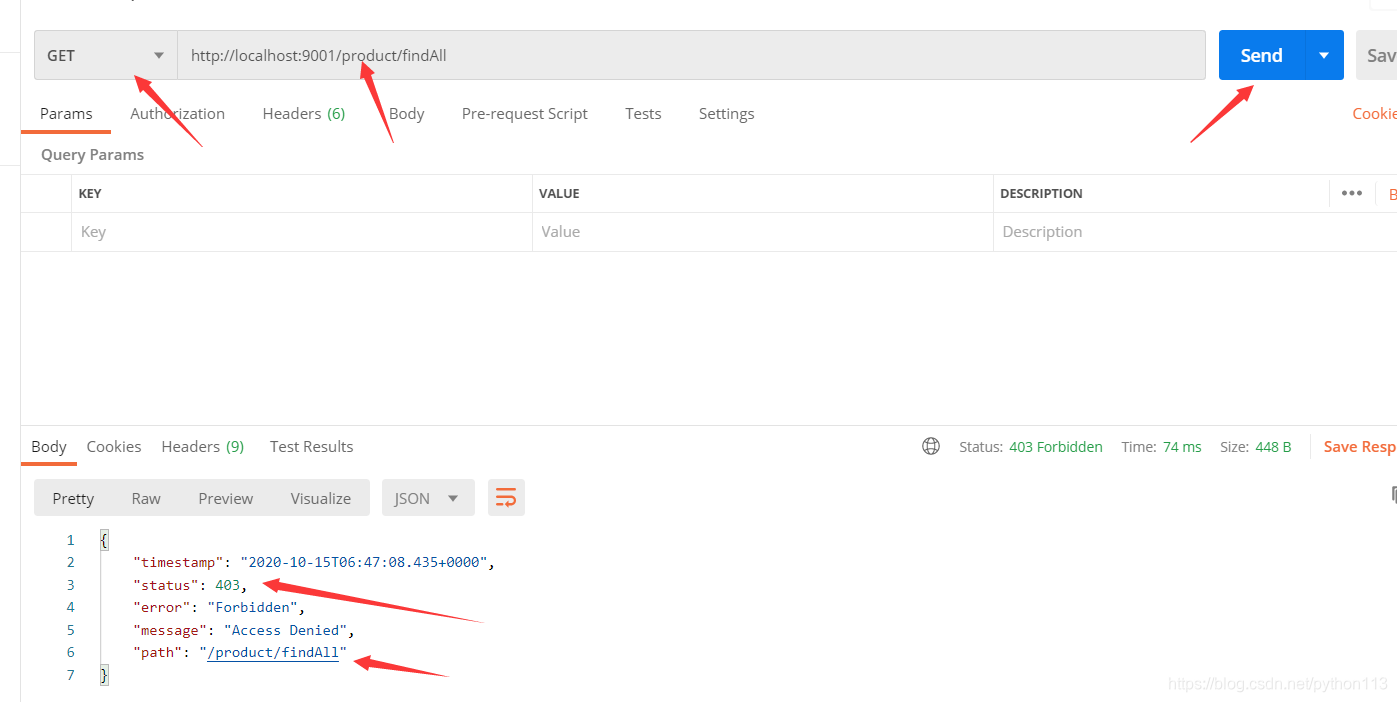Viewport: 1397px width, 702px height.
Task: Click the 74 ms time value
Action: pyautogui.click(x=1182, y=447)
